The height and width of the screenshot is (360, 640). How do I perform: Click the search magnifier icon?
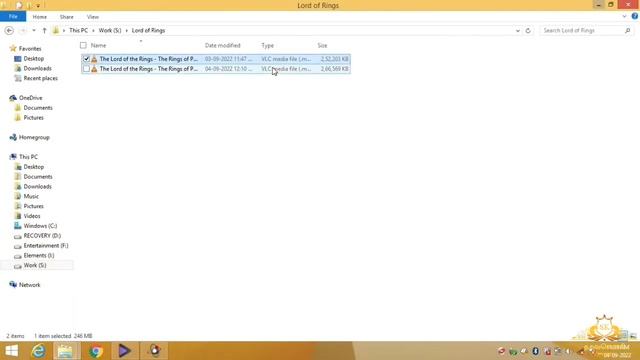click(x=627, y=31)
